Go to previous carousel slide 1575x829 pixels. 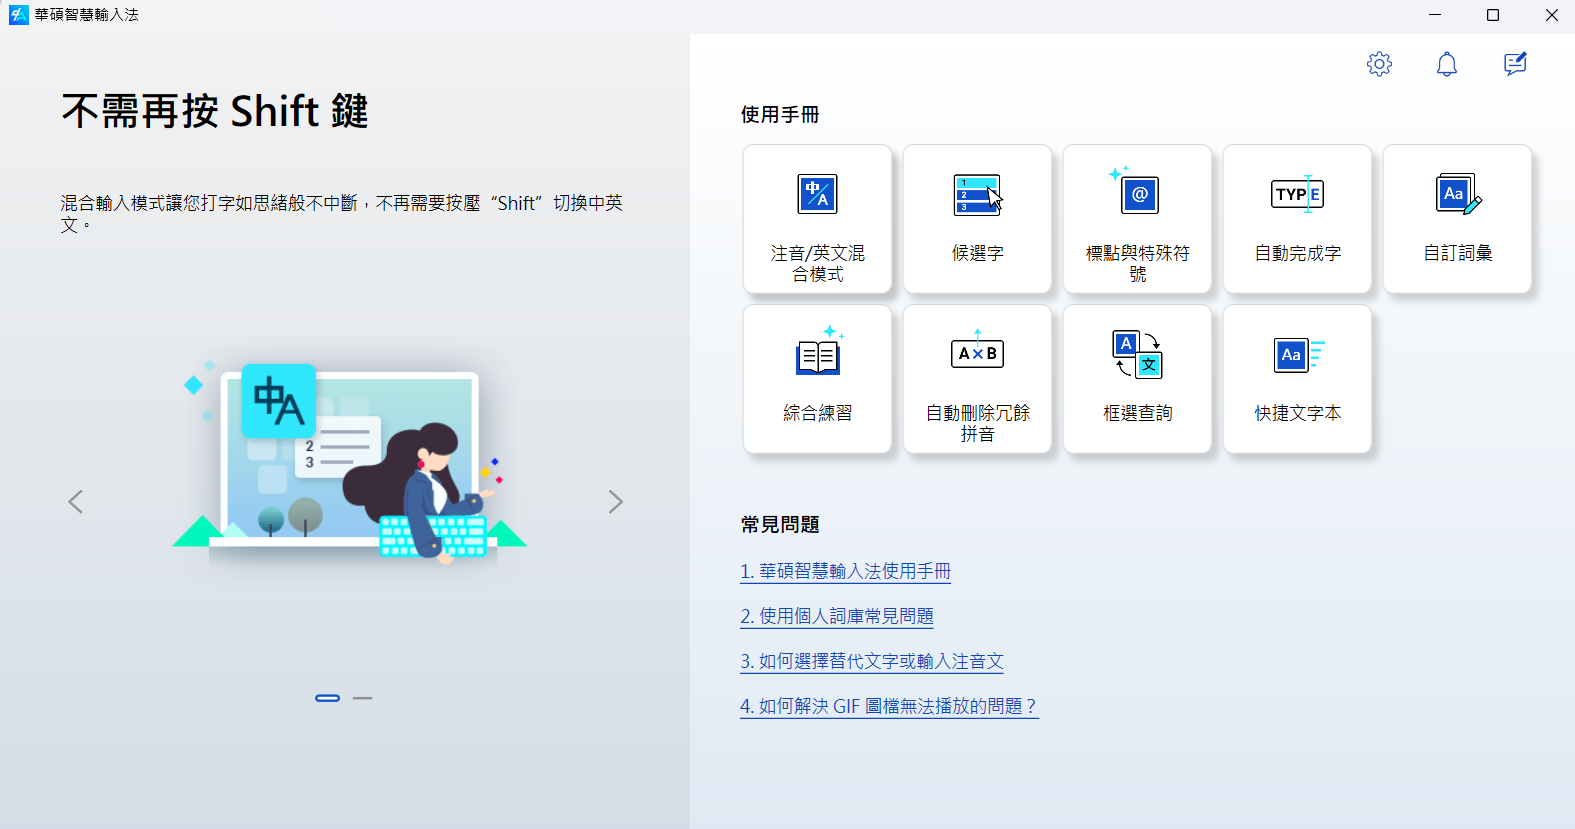pos(75,502)
